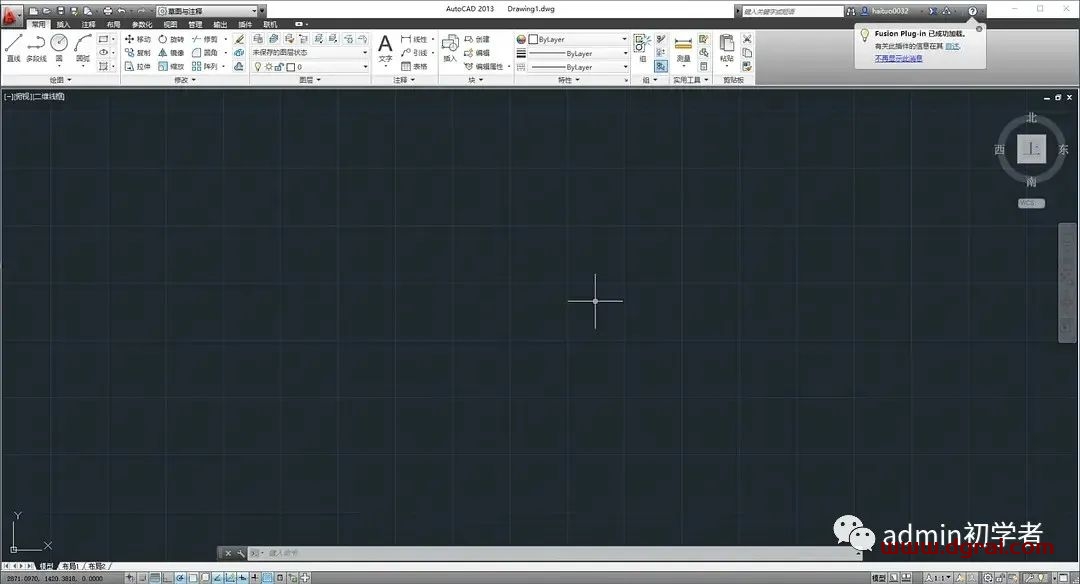Click the Fillet (圆角) tool
The height and width of the screenshot is (584, 1080).
(x=205, y=53)
